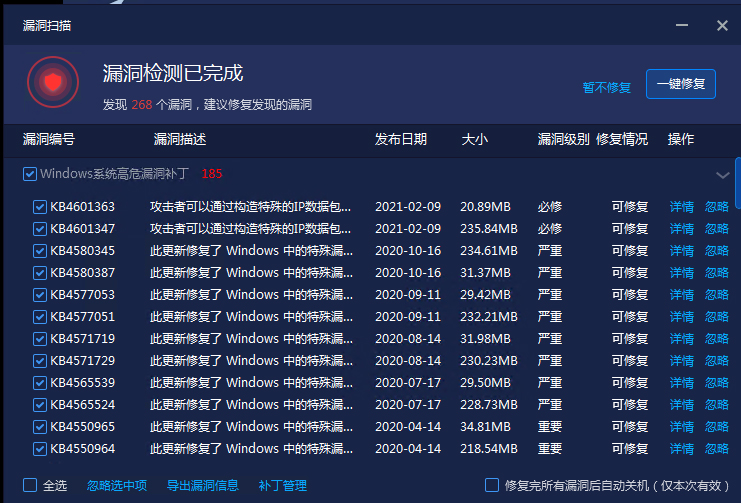Open details link for KB4571719
This screenshot has width=741, height=503.
[681, 338]
